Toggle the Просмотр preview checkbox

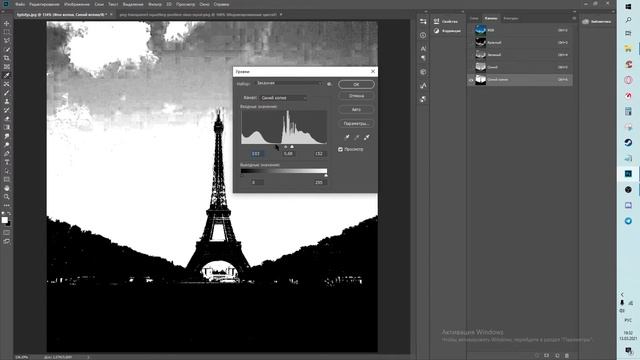click(340, 149)
